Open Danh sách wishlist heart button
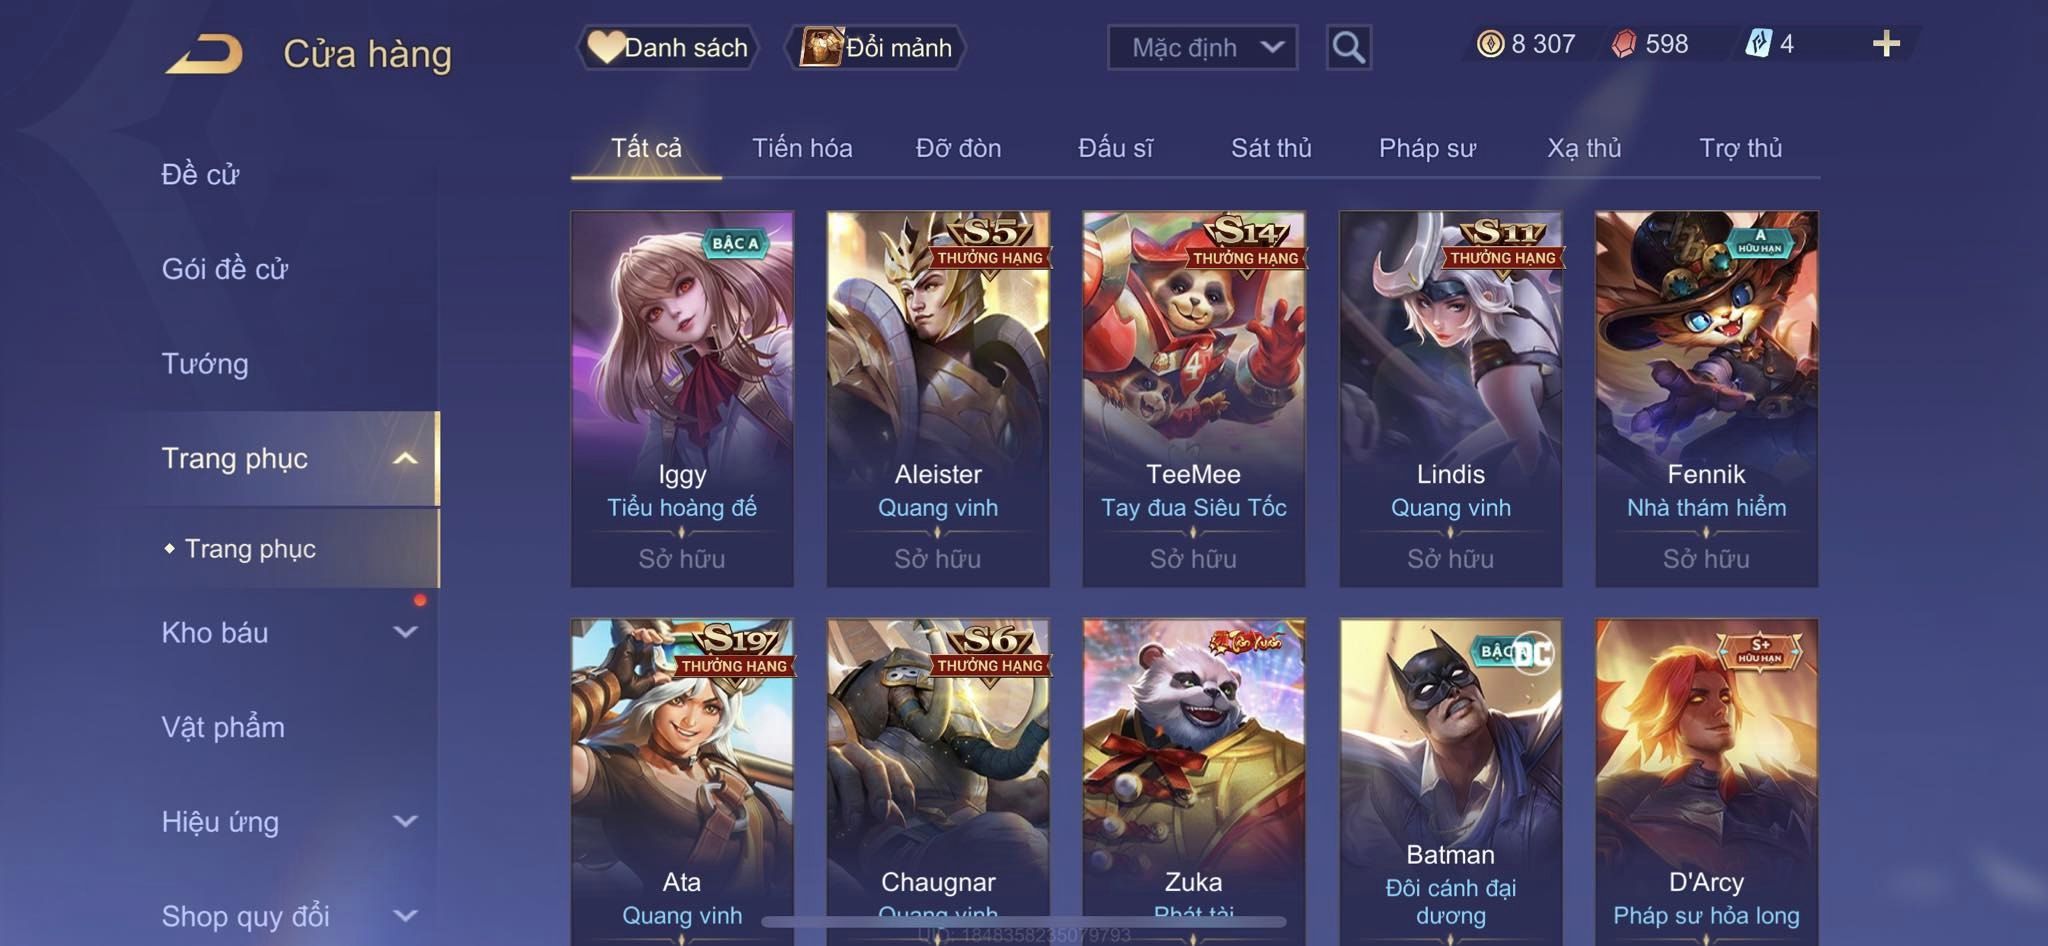The image size is (2048, 946). 667,47
